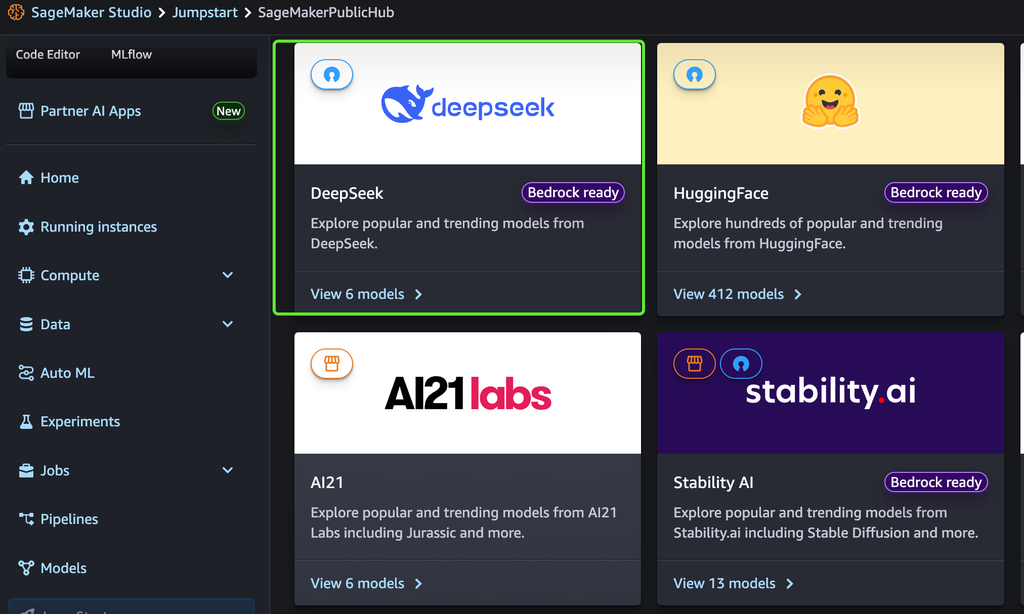Click the DeepSeek logo banner
This screenshot has width=1024, height=614.
[x=468, y=104]
